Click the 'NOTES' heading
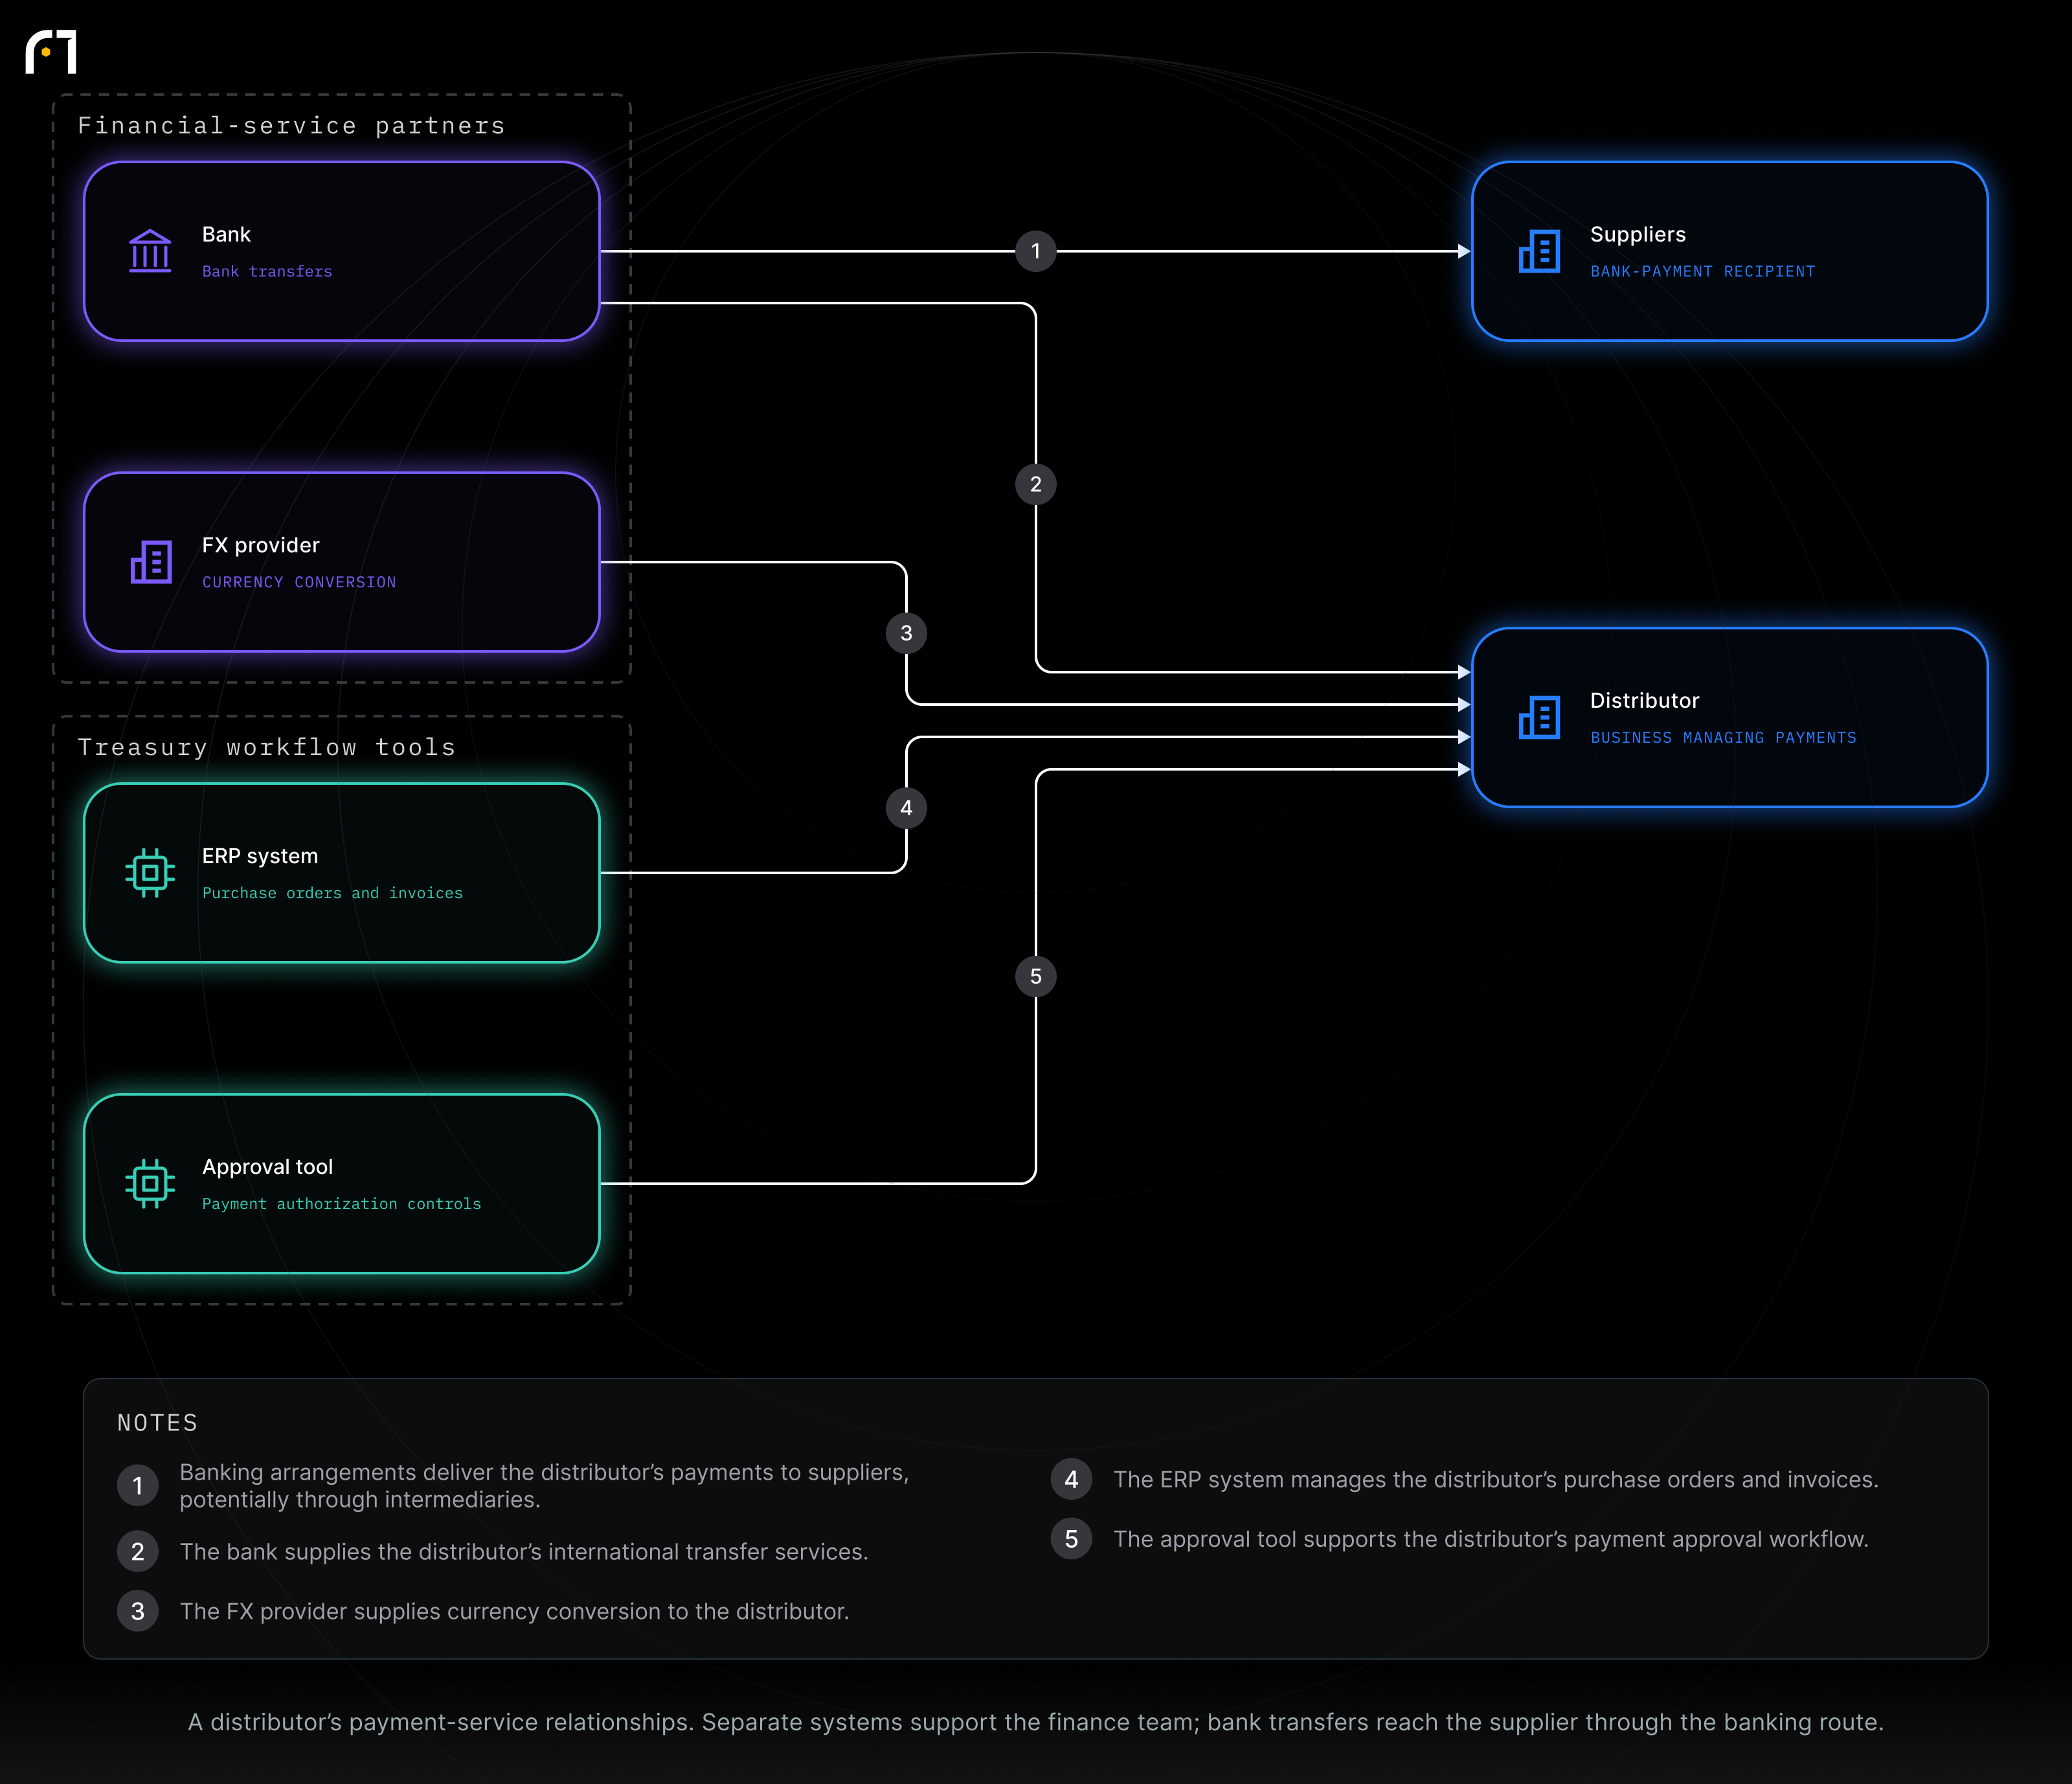This screenshot has width=2072, height=1784. (x=158, y=1423)
